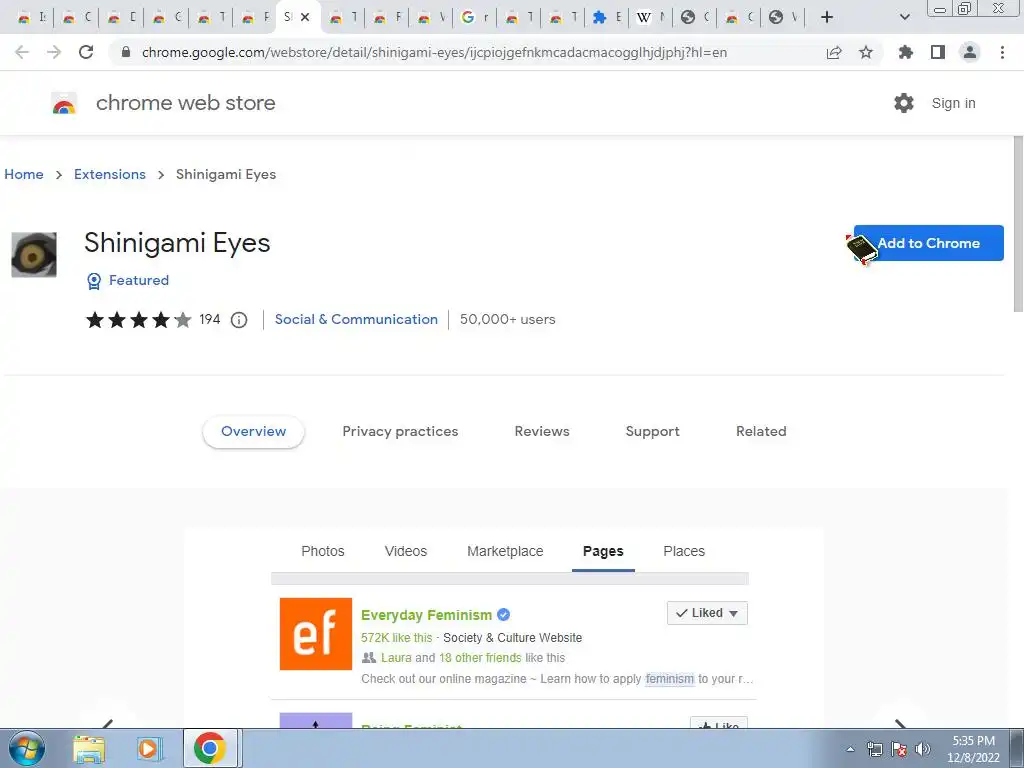Open the Reviews tab

(x=542, y=432)
